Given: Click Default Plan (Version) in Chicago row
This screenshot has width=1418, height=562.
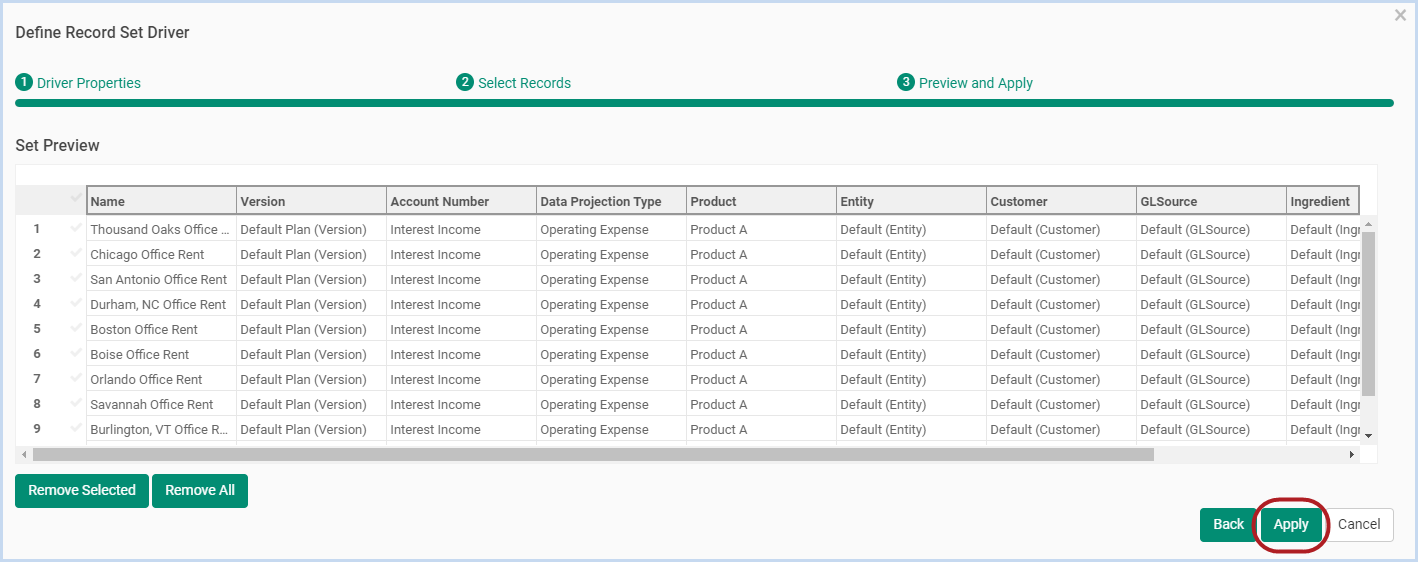Looking at the screenshot, I should 311,254.
